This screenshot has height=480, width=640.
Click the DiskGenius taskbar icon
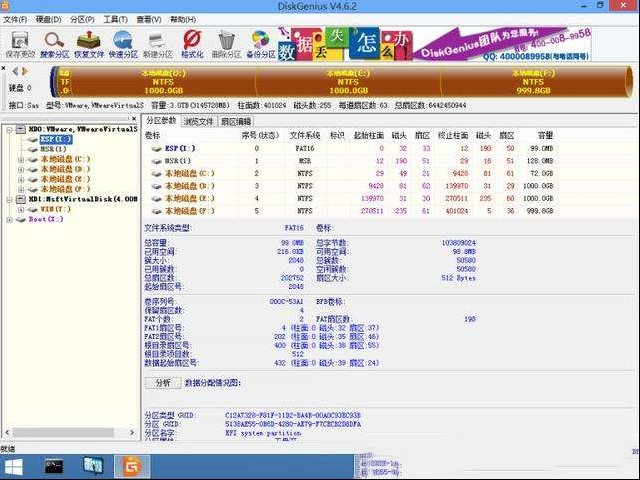pyautogui.click(x=132, y=467)
